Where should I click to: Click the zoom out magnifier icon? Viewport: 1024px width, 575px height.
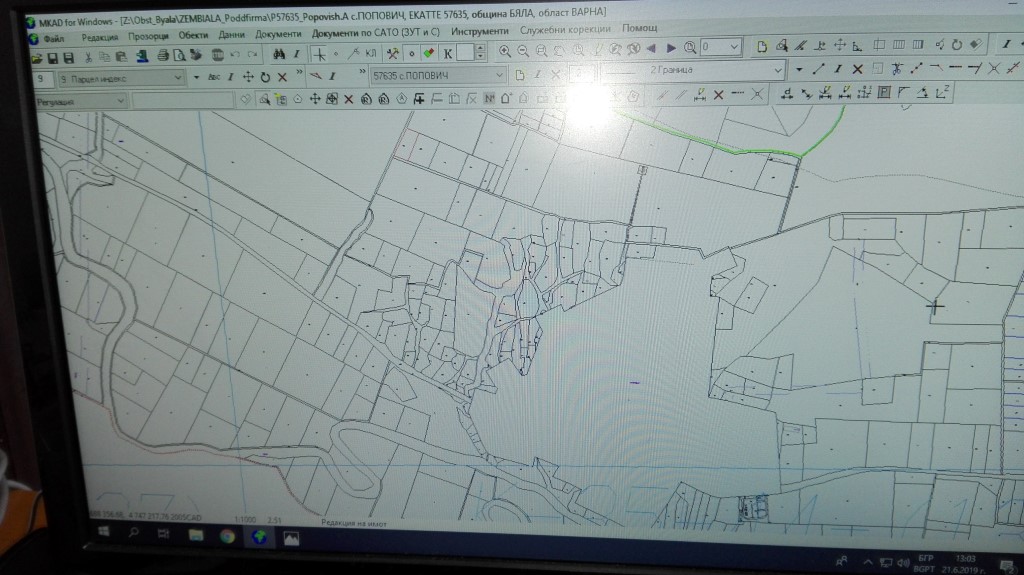point(523,50)
